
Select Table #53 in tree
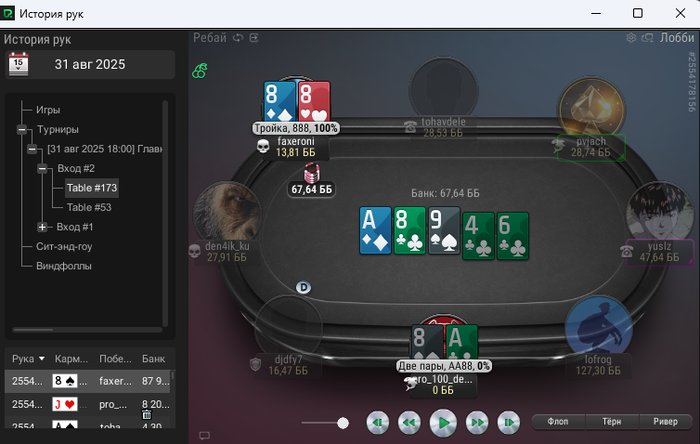point(89,207)
